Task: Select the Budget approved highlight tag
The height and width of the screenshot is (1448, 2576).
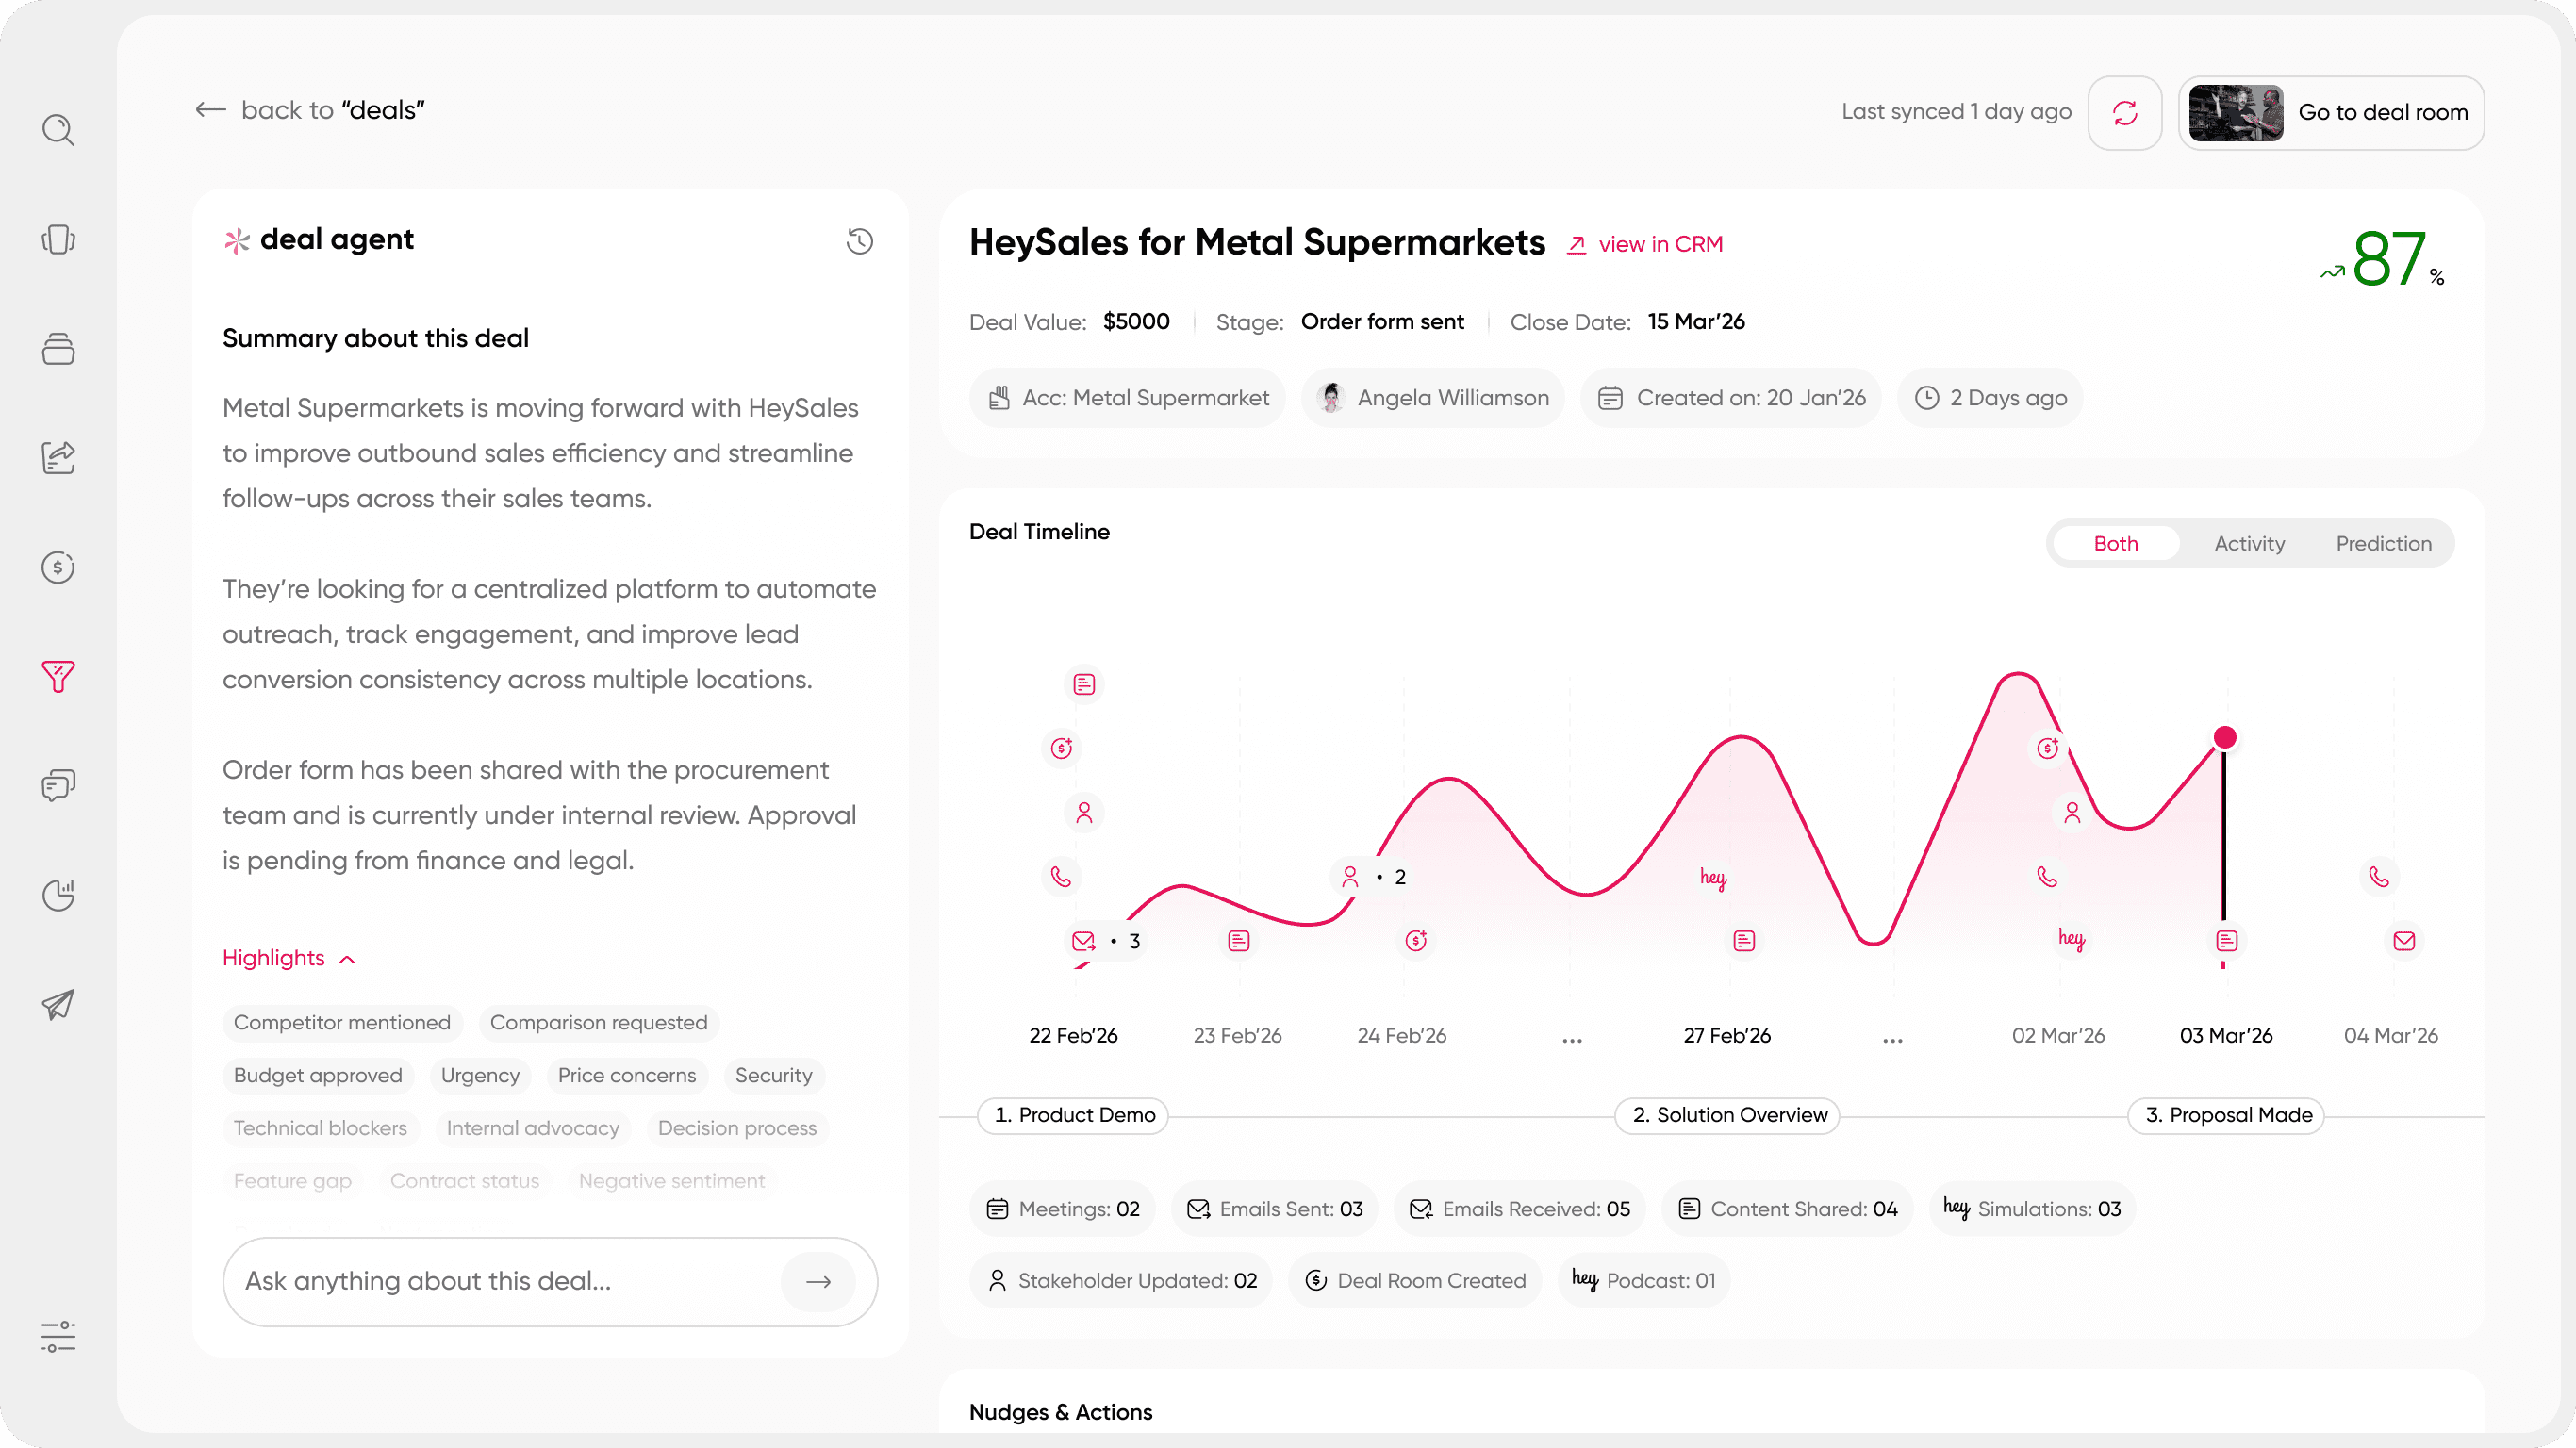Action: tap(318, 1075)
